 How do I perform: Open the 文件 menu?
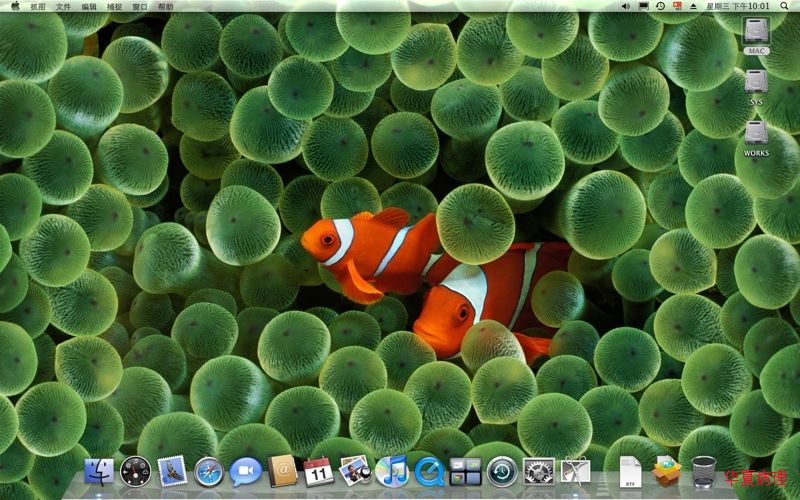click(63, 7)
